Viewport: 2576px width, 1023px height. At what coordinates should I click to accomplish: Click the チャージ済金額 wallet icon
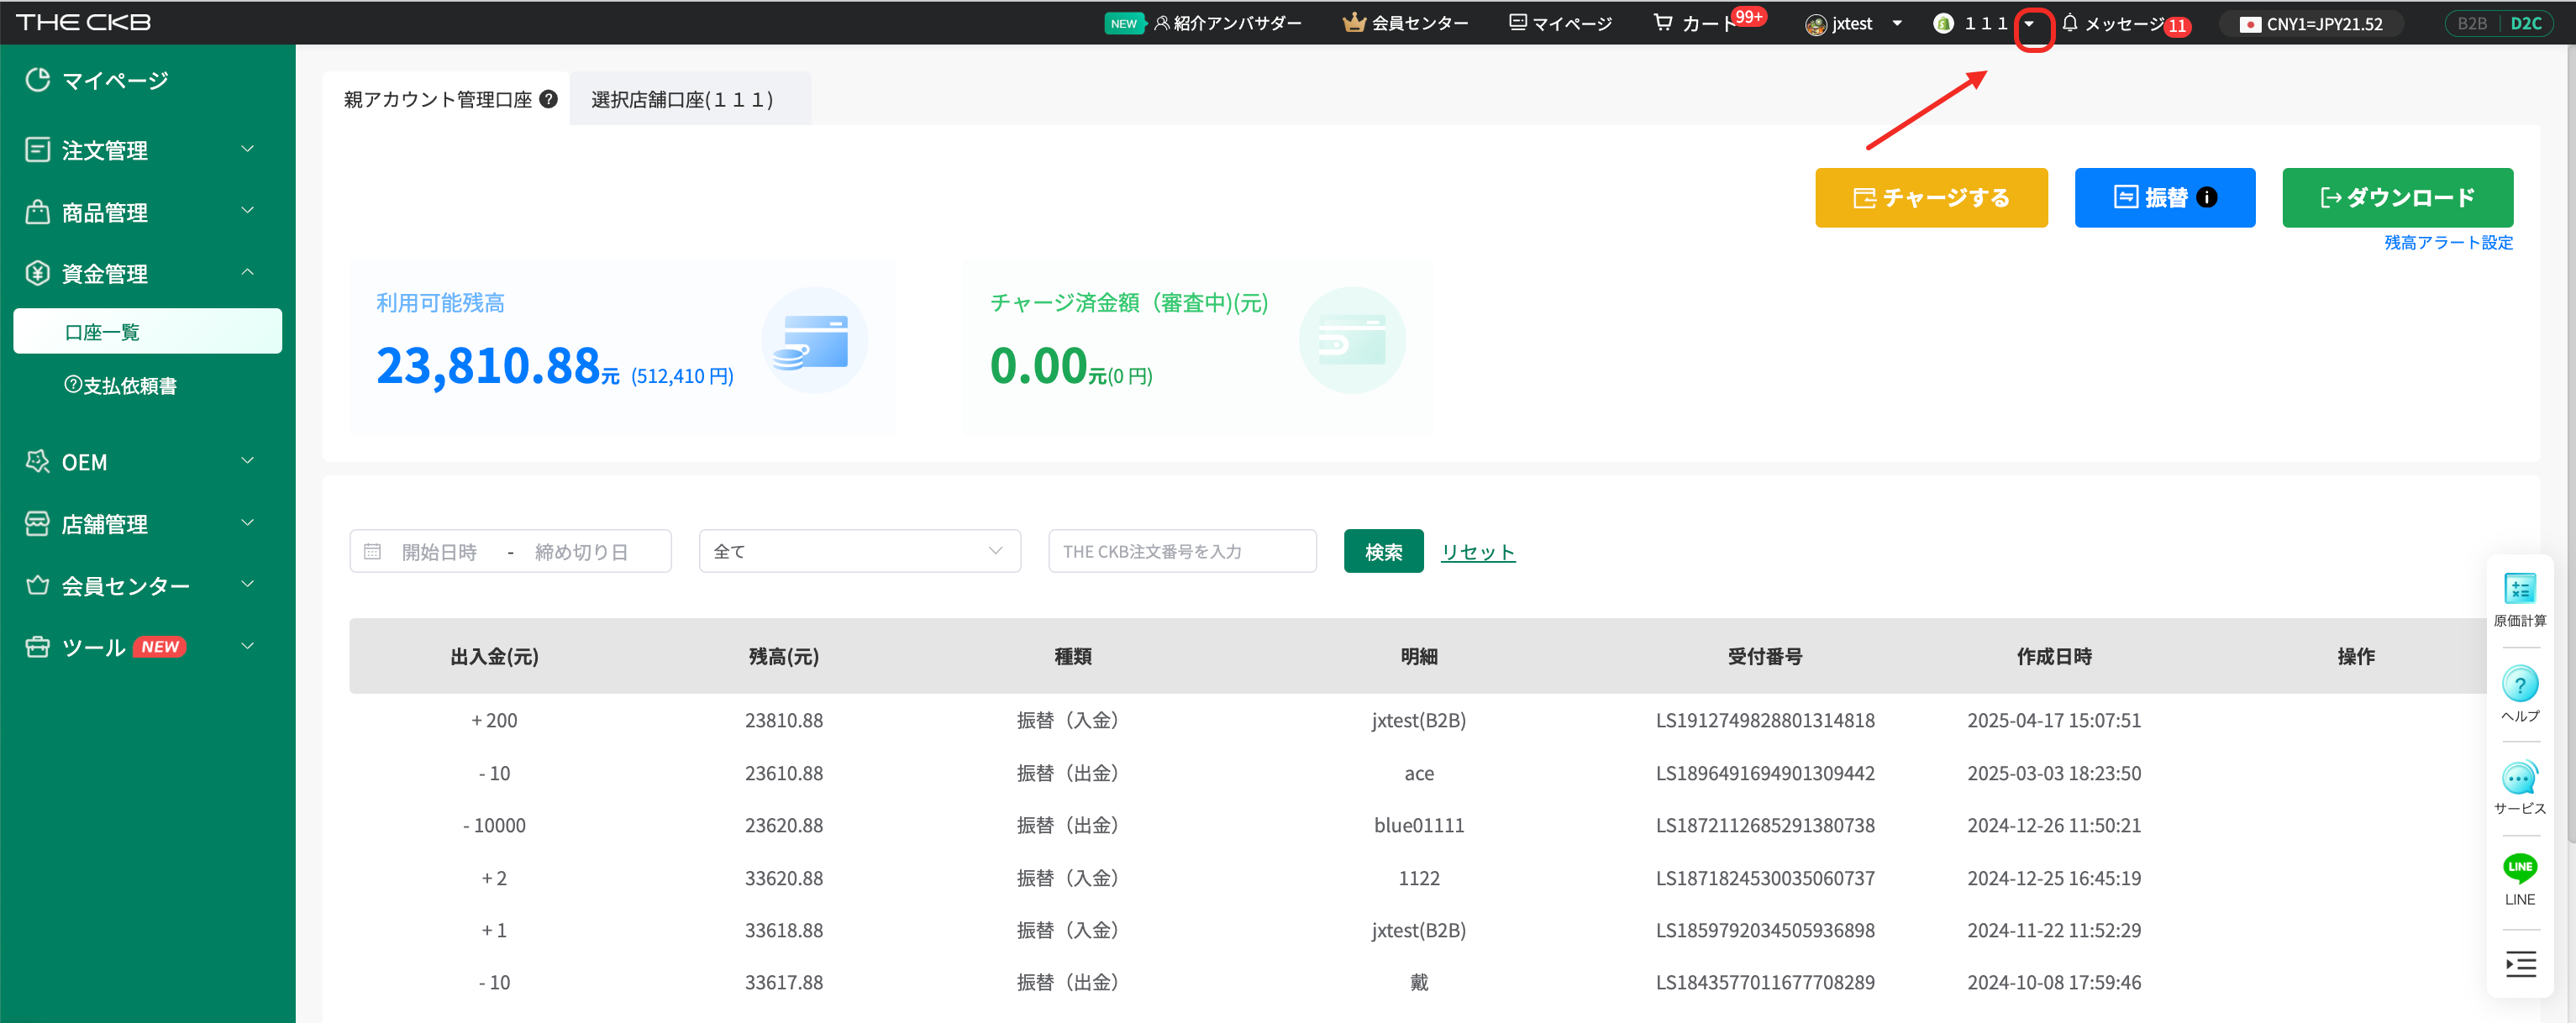(x=1351, y=341)
